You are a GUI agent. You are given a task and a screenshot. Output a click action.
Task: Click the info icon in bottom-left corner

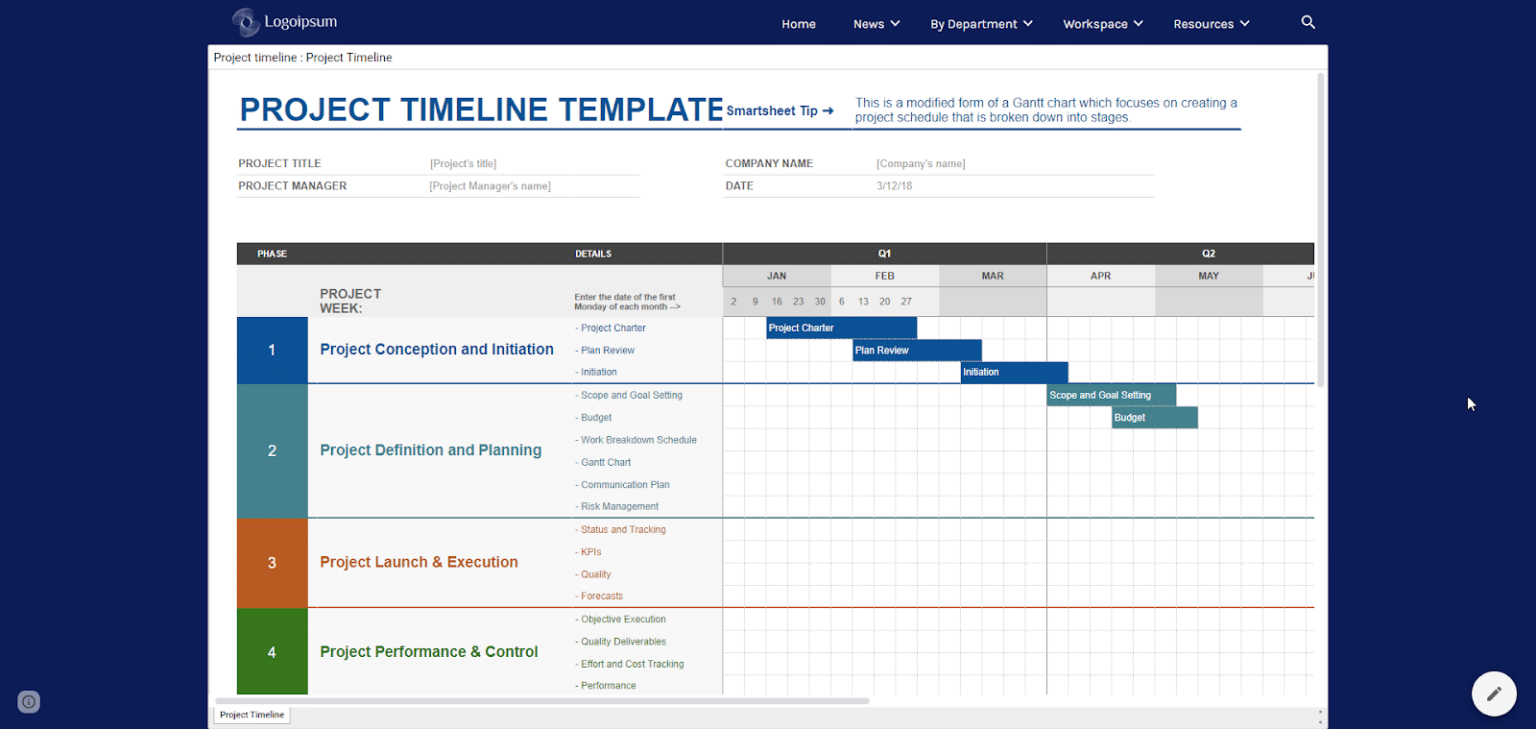pos(28,701)
